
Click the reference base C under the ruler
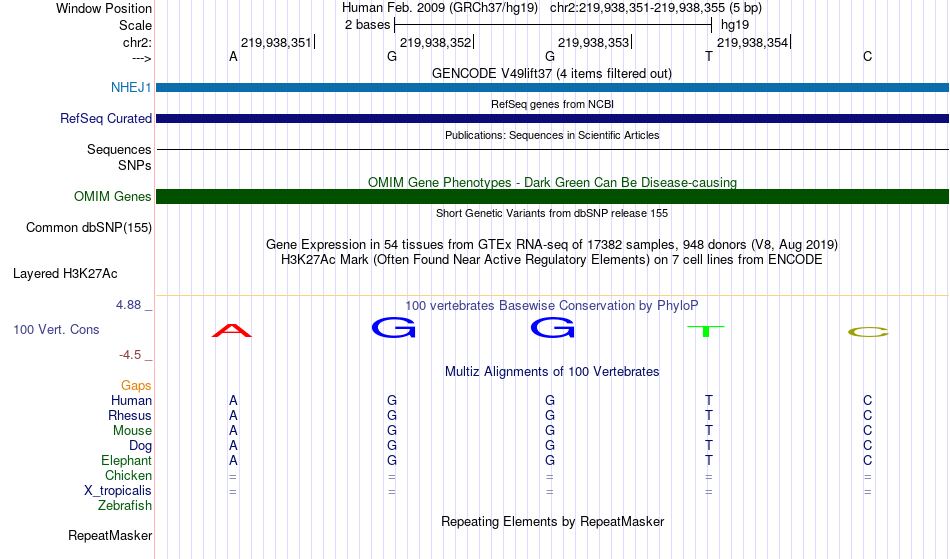point(868,56)
